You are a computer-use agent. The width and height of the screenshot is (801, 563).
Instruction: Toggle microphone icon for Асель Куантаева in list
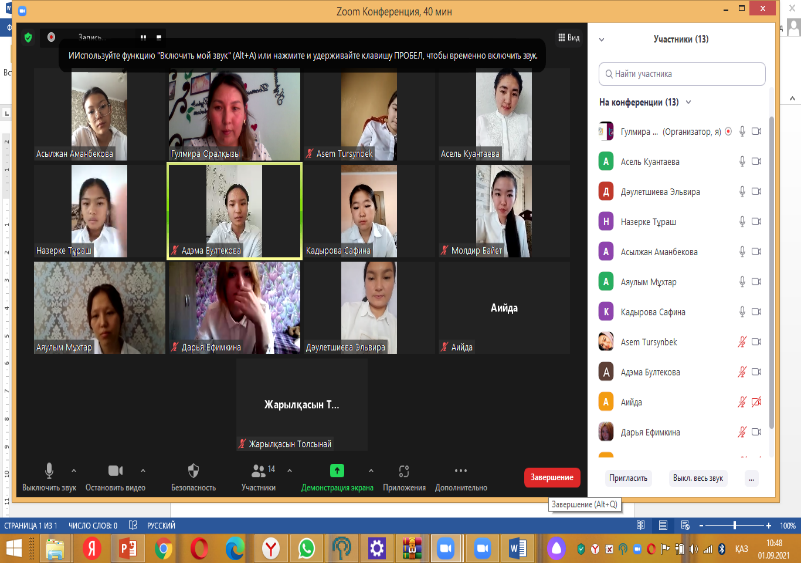(x=741, y=161)
